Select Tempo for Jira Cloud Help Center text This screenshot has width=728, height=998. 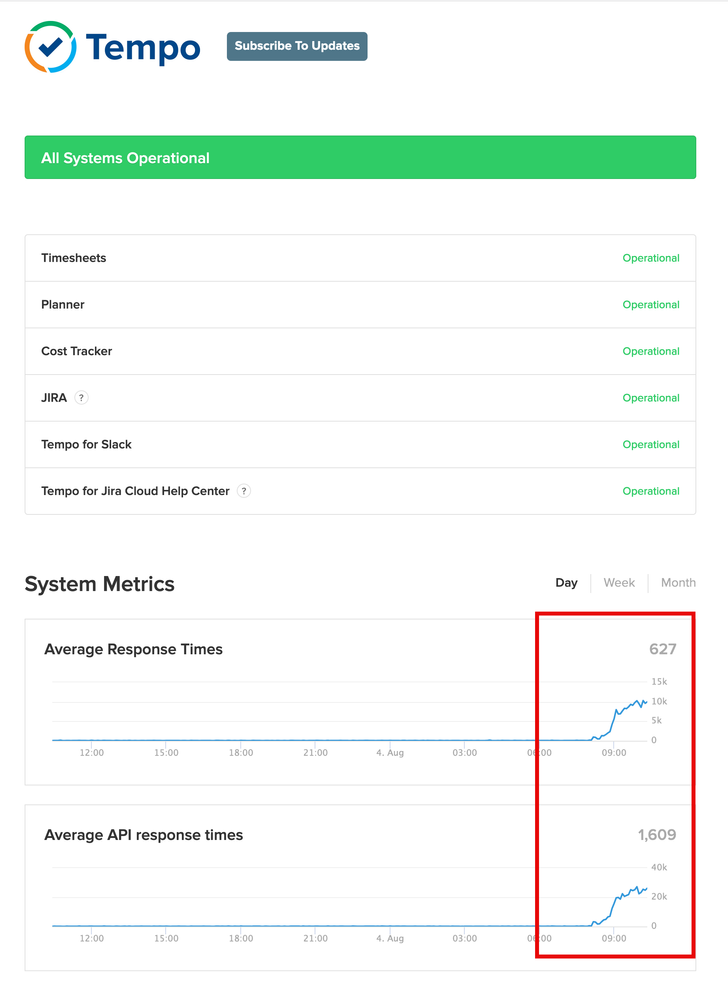pos(136,491)
